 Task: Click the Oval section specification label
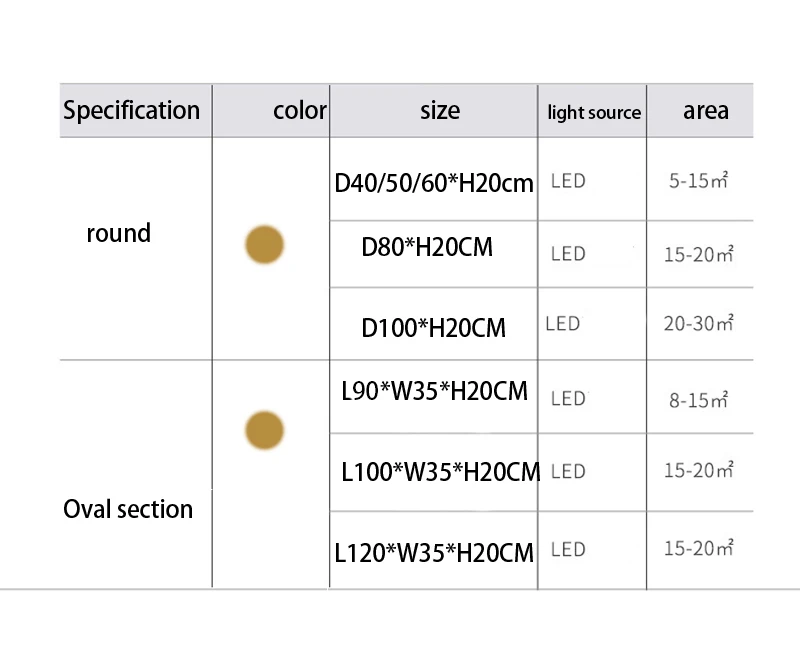(128, 509)
